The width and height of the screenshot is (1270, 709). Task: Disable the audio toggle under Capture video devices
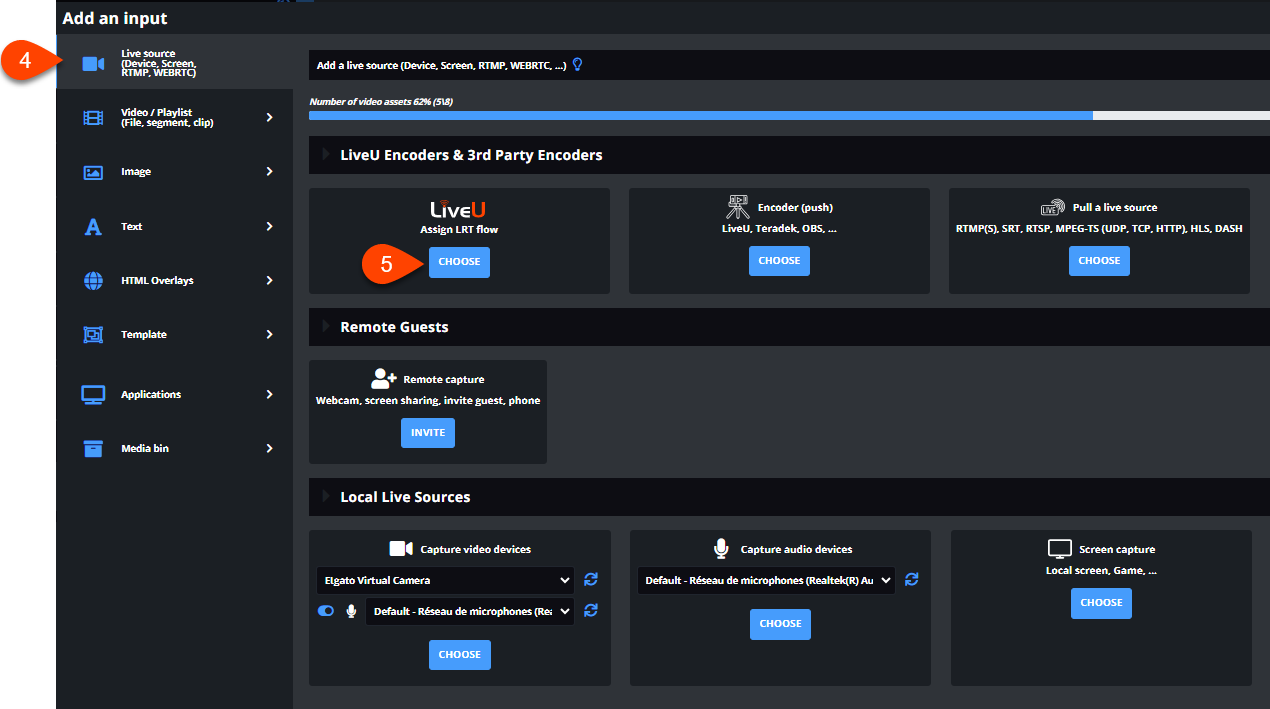pos(325,610)
